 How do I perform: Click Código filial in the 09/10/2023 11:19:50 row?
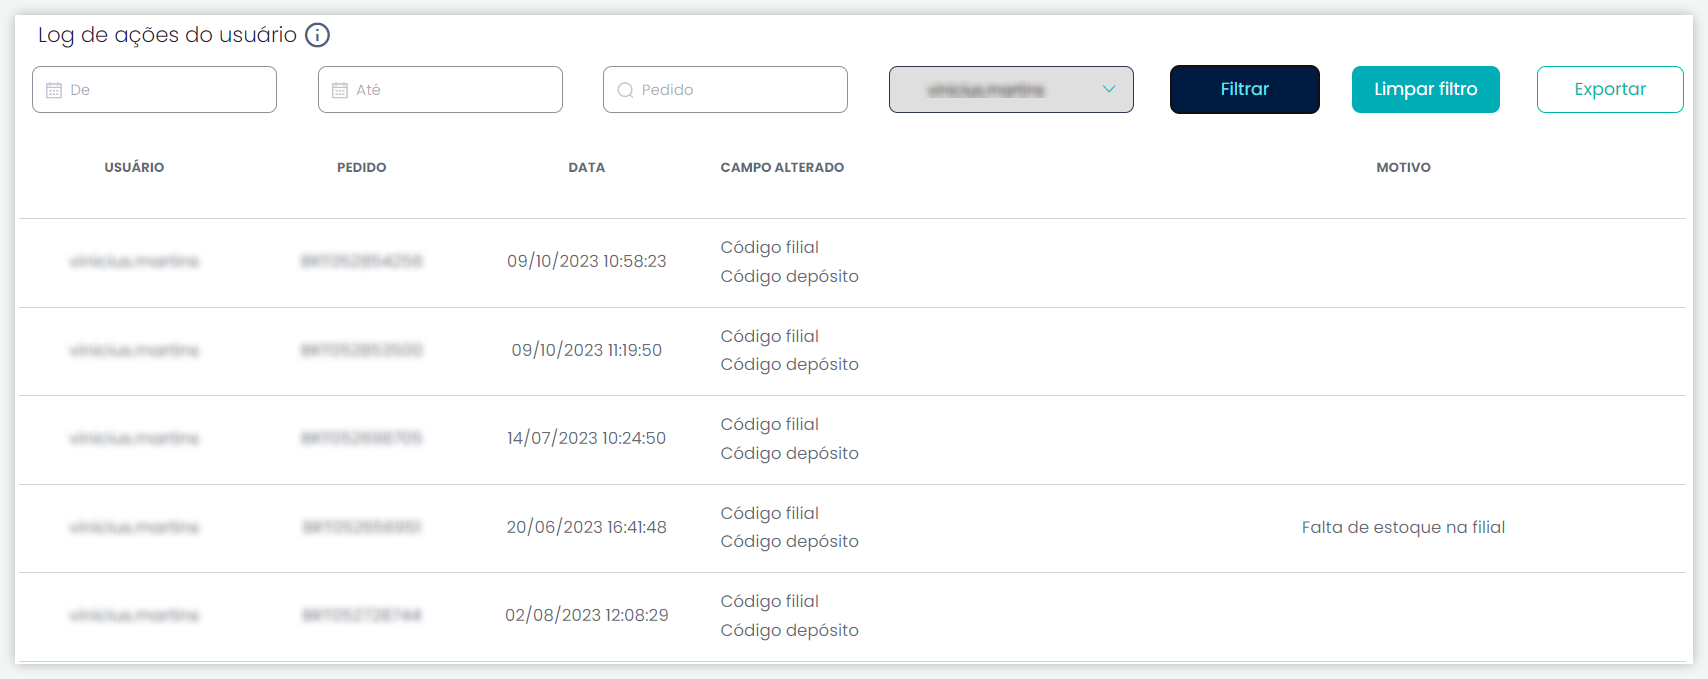(770, 336)
